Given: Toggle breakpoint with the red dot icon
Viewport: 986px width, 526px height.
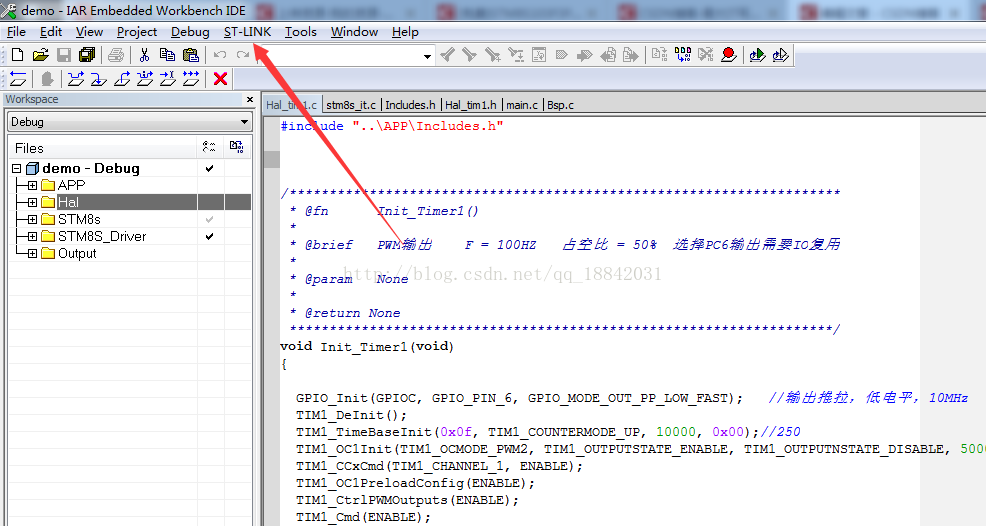Looking at the screenshot, I should coord(729,55).
